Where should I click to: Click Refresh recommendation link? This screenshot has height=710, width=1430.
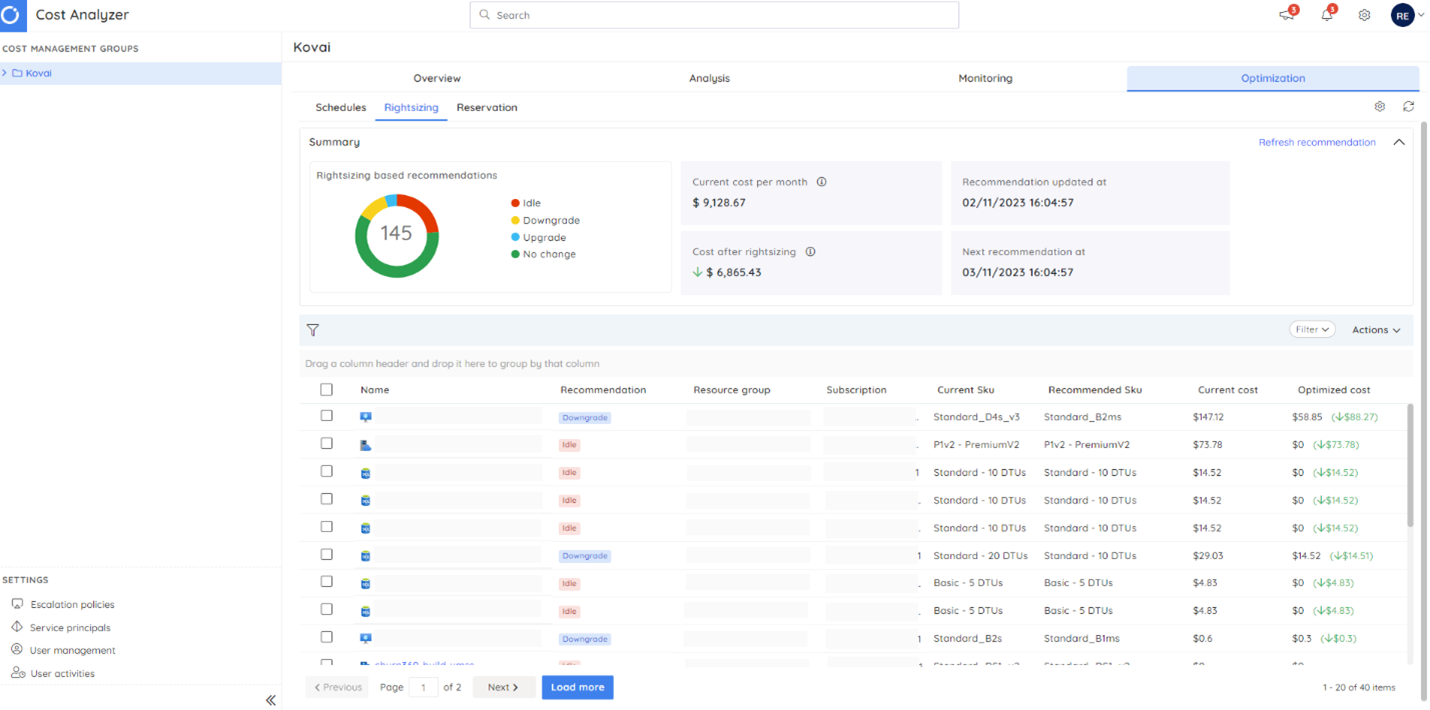click(1317, 142)
